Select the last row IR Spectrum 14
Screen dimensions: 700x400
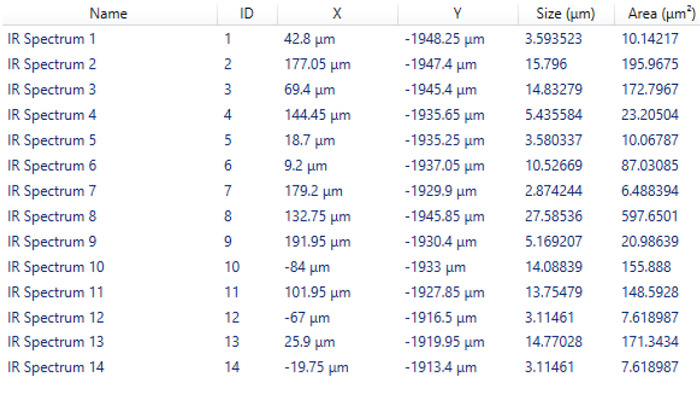350,367
